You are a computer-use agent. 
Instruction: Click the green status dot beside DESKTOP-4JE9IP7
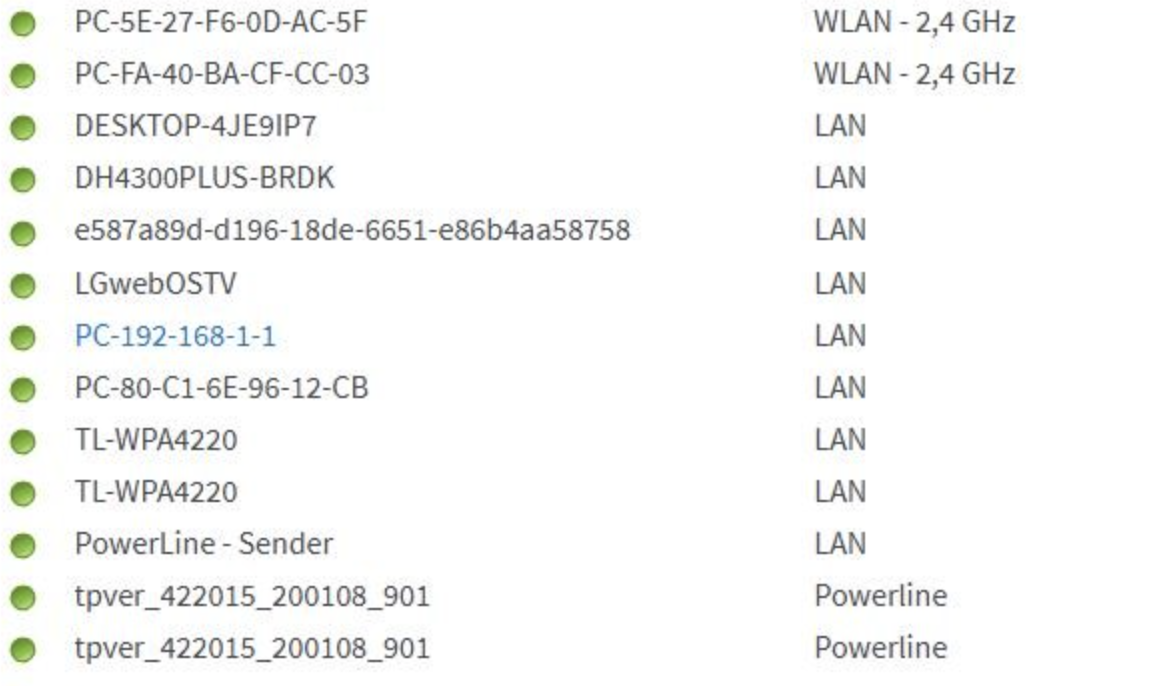point(23,128)
